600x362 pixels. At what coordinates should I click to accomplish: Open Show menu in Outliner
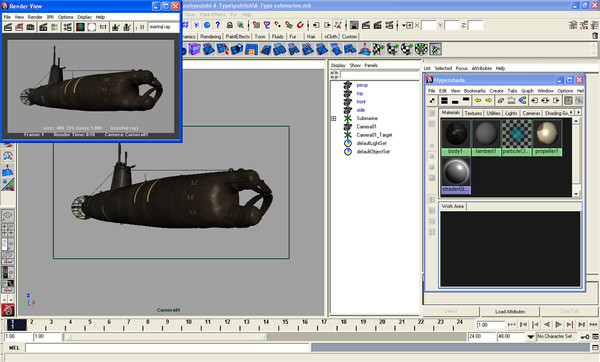(355, 65)
